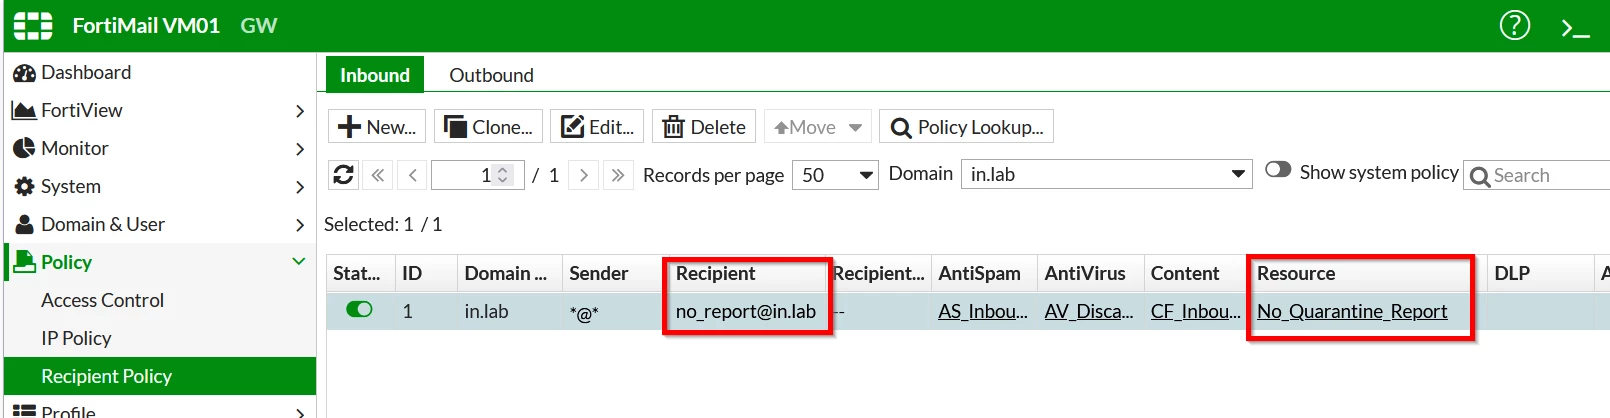Open the AV_Disca... antivirus profile link

click(x=1089, y=311)
